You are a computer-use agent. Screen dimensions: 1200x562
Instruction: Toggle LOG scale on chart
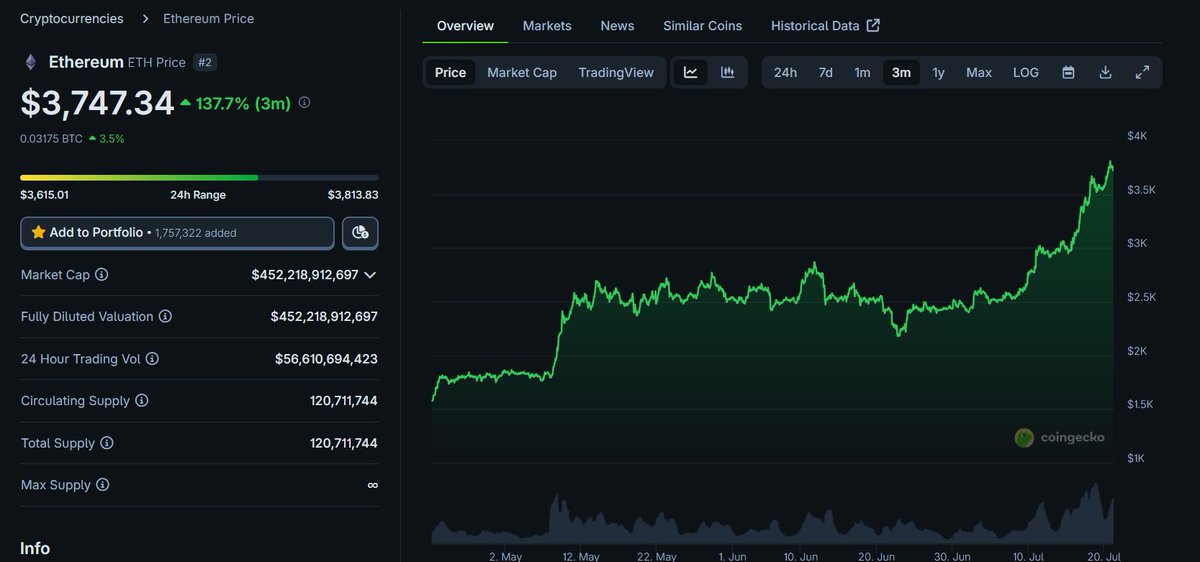click(1026, 72)
